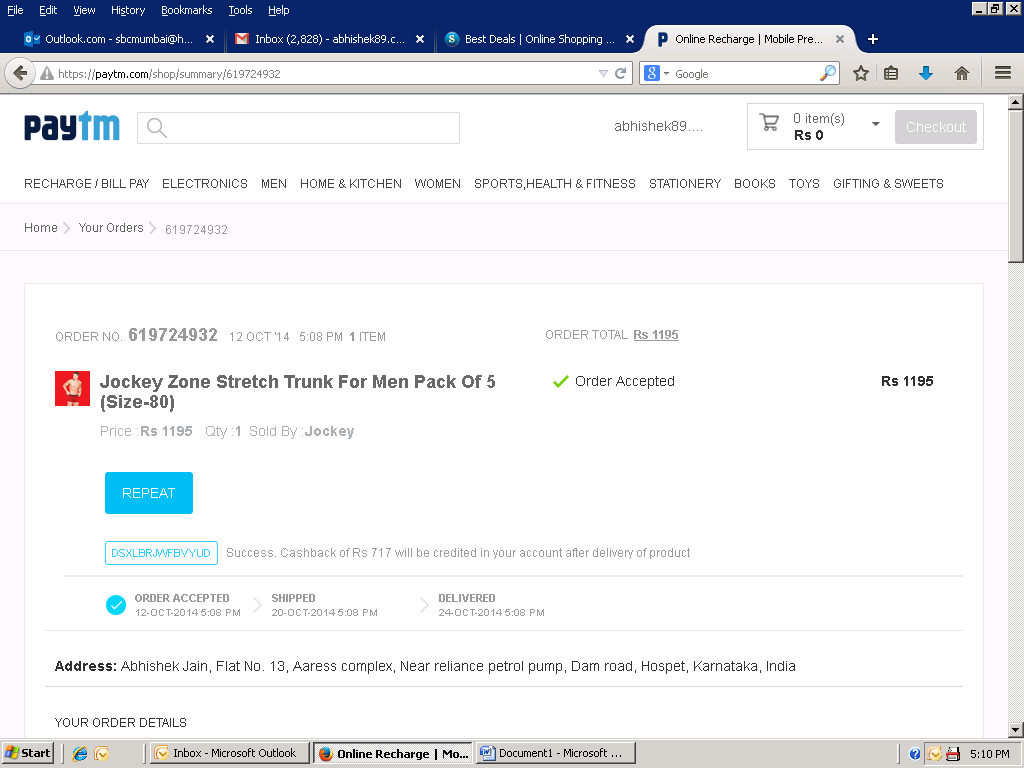Open the View menu
1024x768 pixels.
[x=84, y=10]
